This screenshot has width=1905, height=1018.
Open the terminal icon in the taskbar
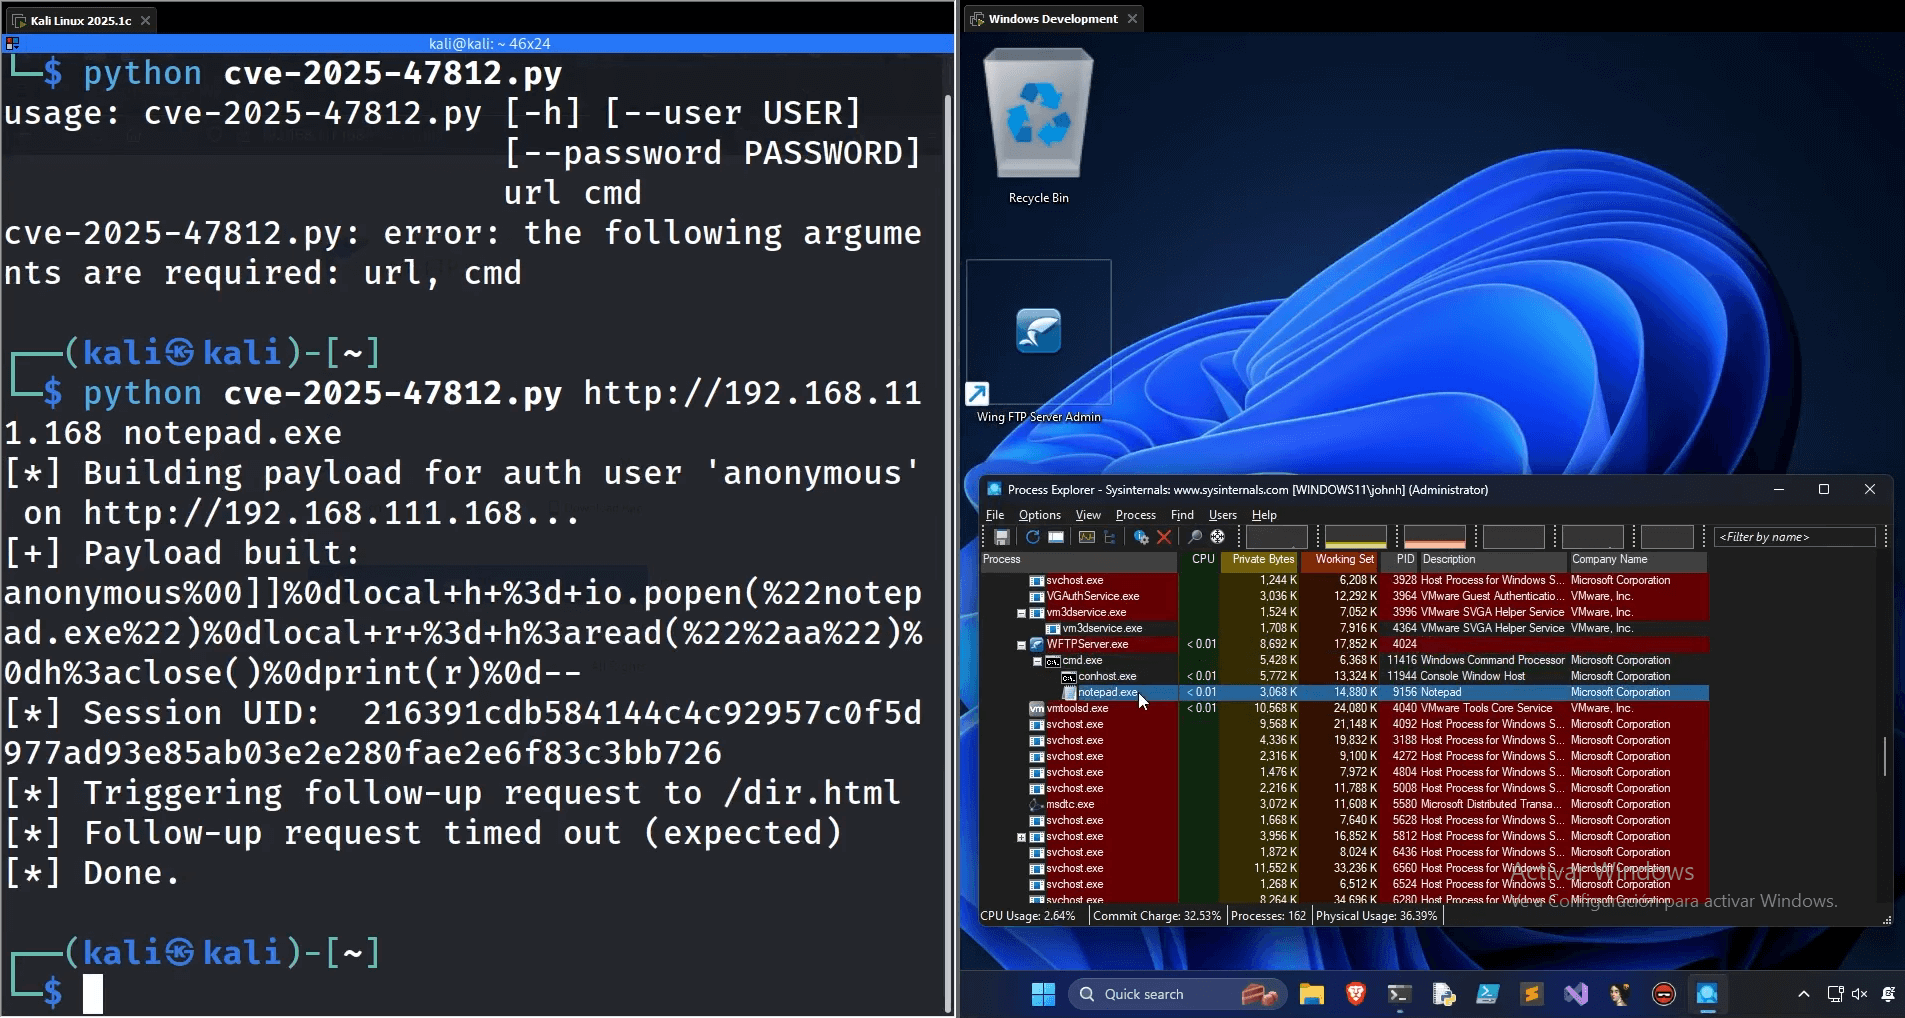(x=1400, y=994)
